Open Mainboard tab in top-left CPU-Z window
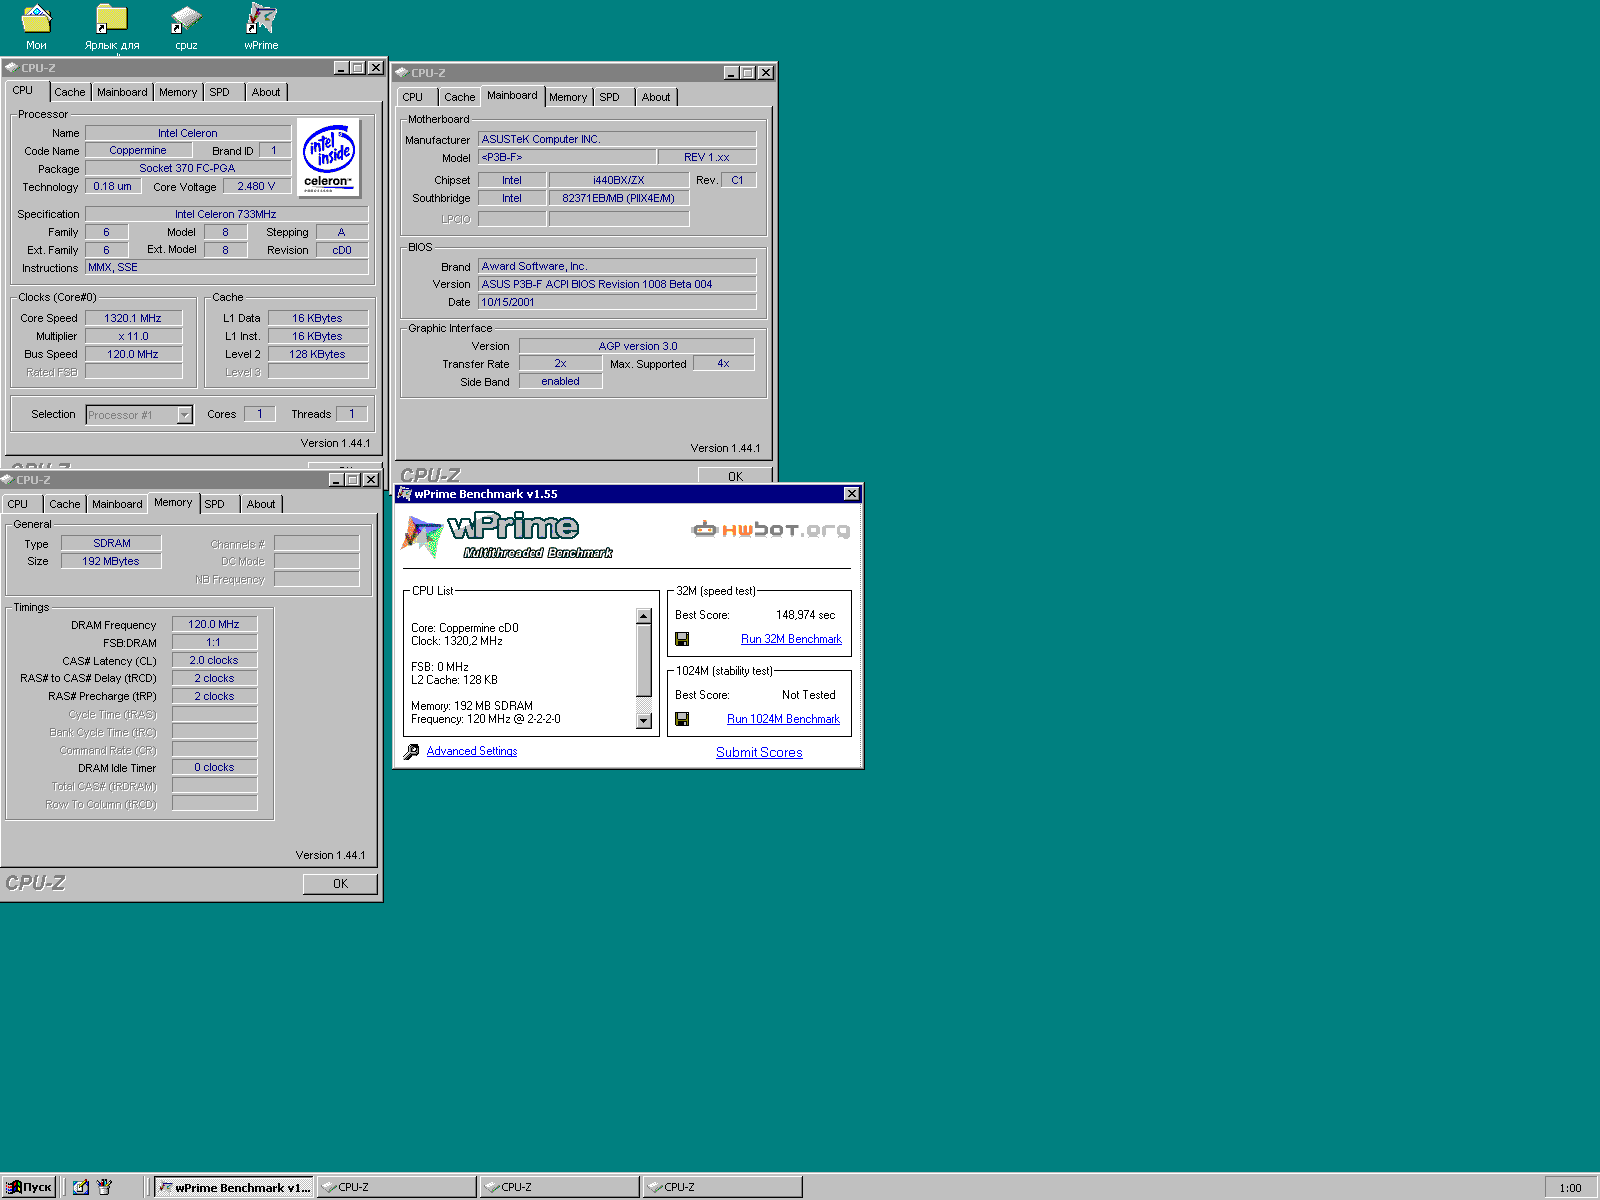Viewport: 1600px width, 1200px height. coord(122,92)
